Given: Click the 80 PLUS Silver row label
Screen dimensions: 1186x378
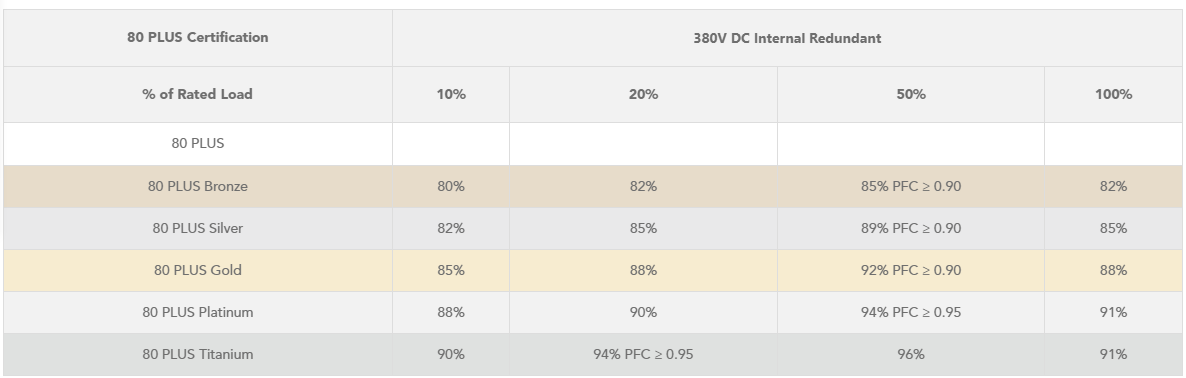Looking at the screenshot, I should [197, 228].
